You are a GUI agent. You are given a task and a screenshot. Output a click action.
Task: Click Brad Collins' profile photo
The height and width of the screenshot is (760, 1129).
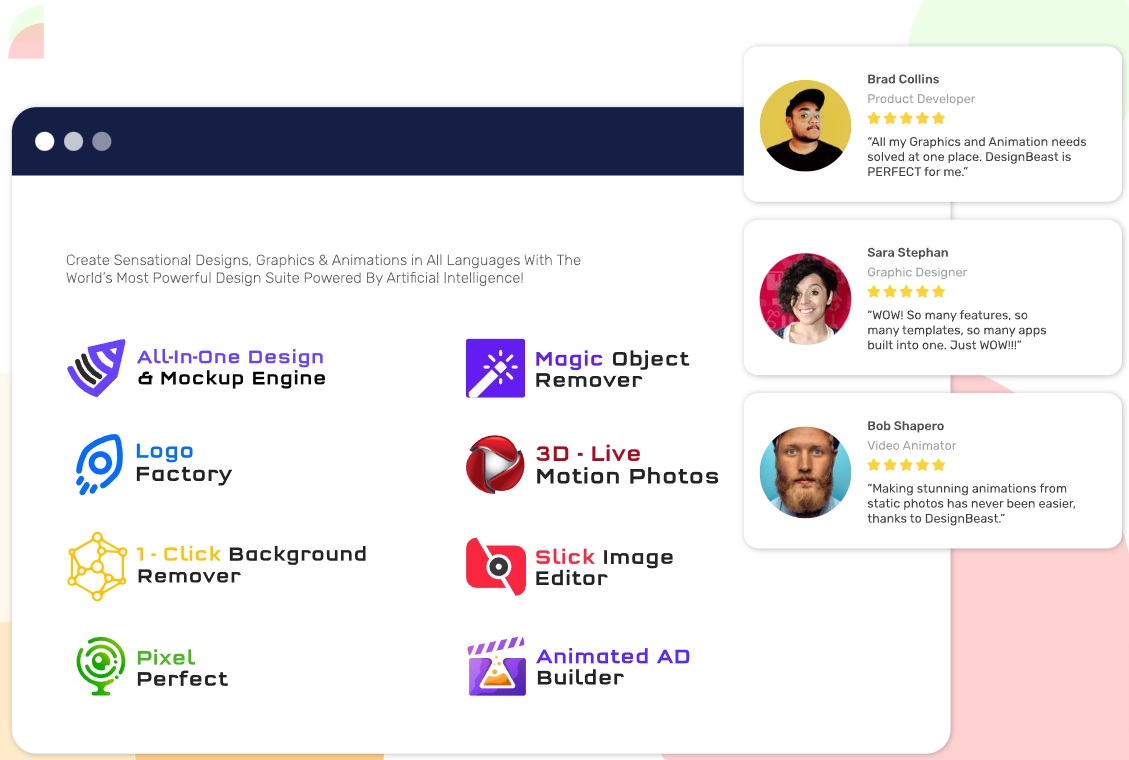tap(805, 126)
